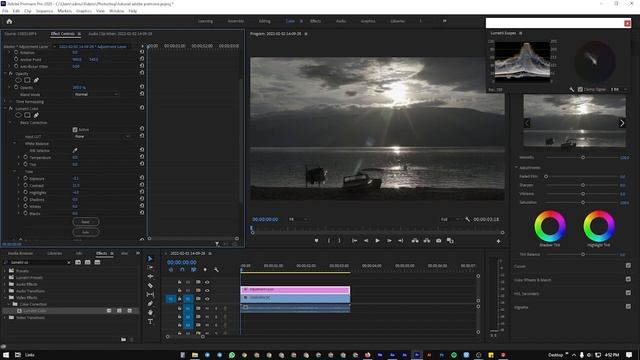
Task: Disable the Color Wheels & Match checkbox
Action: tap(628, 279)
